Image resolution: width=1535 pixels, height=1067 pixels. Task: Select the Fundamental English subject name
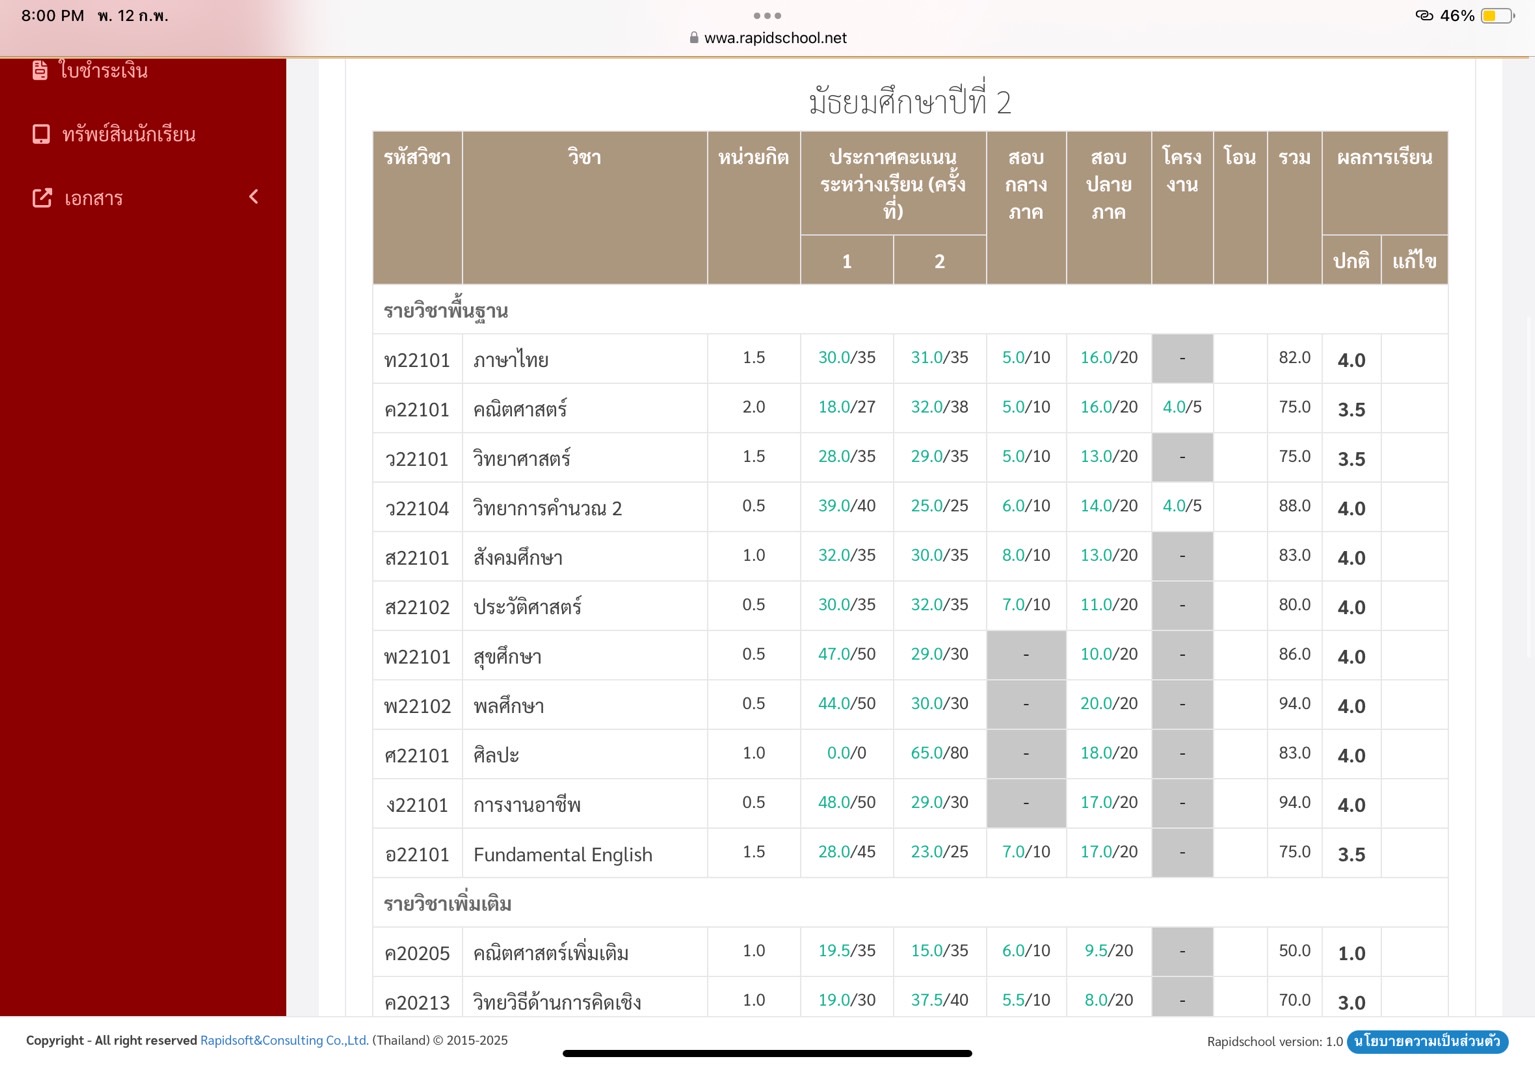563,855
